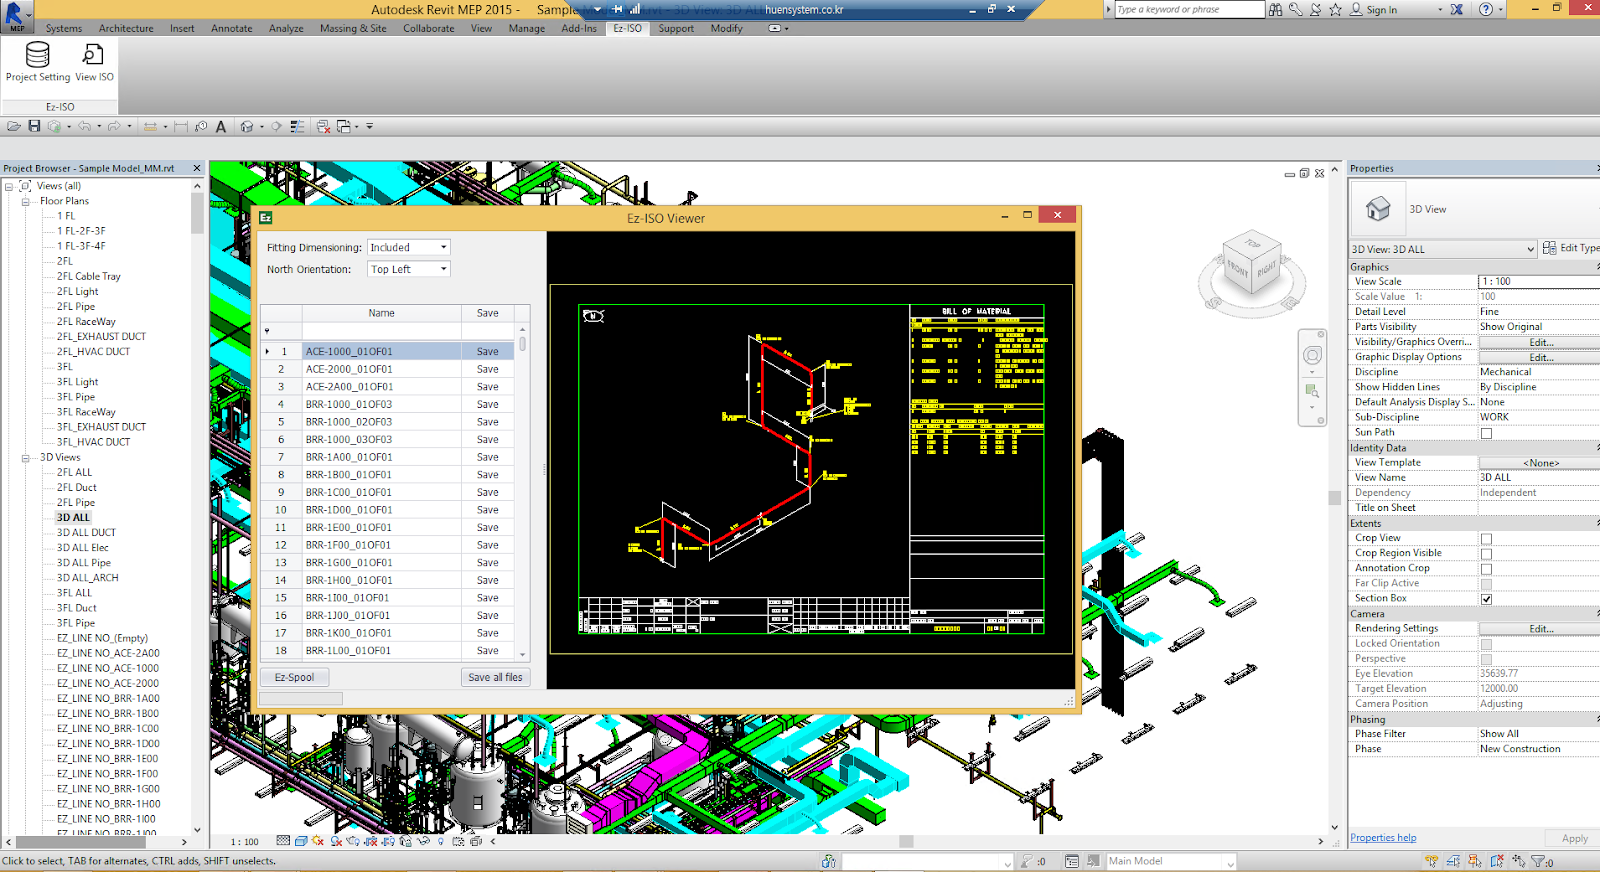
Task: Click the Filter icon in status bar
Action: click(x=1538, y=861)
